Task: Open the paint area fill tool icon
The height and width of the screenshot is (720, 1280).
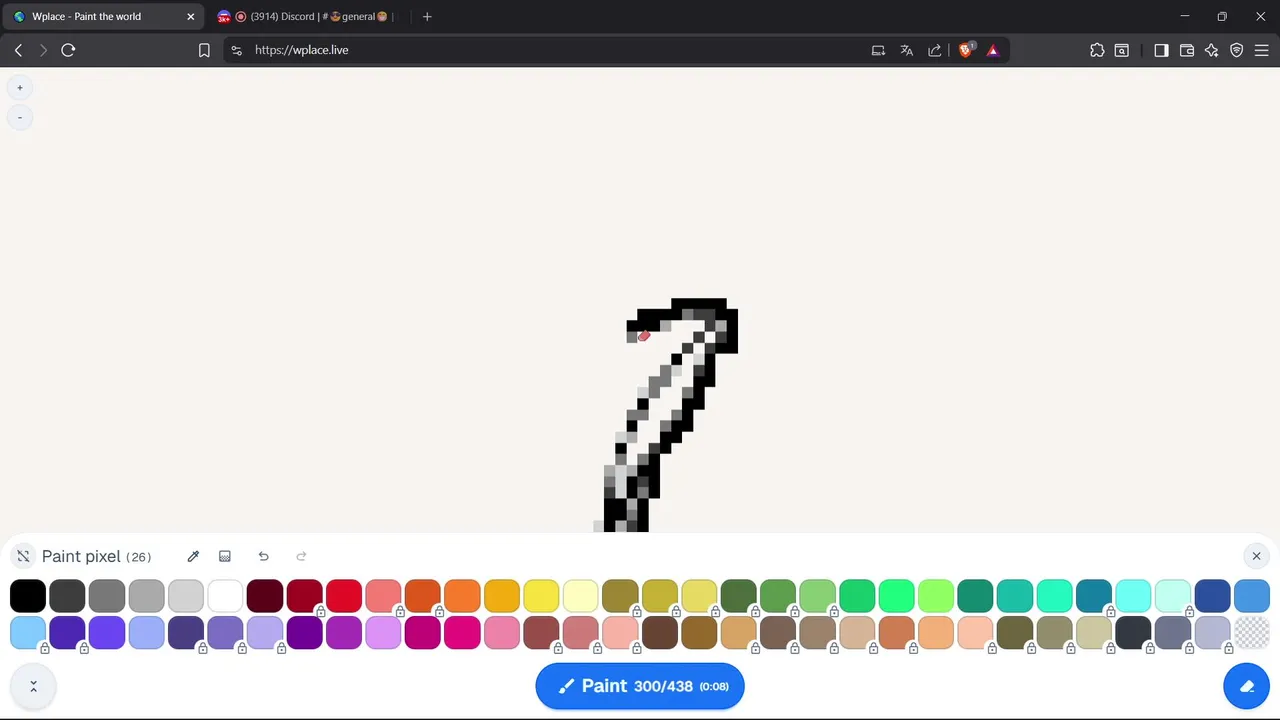Action: coord(225,556)
